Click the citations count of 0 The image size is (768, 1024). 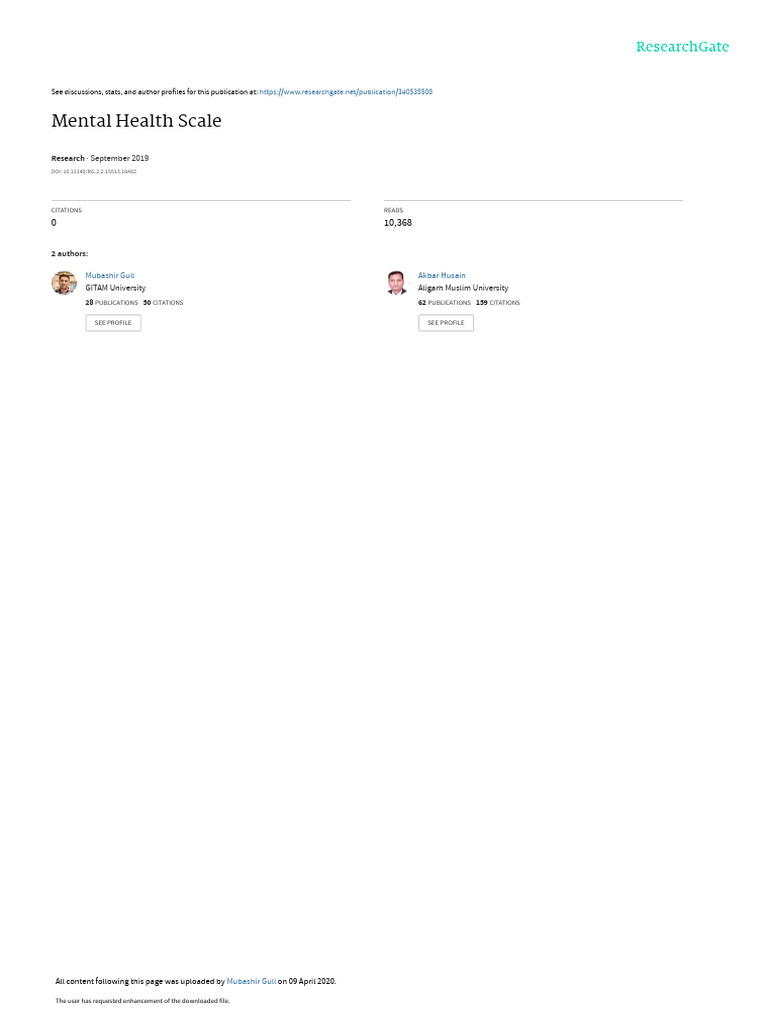[54, 223]
